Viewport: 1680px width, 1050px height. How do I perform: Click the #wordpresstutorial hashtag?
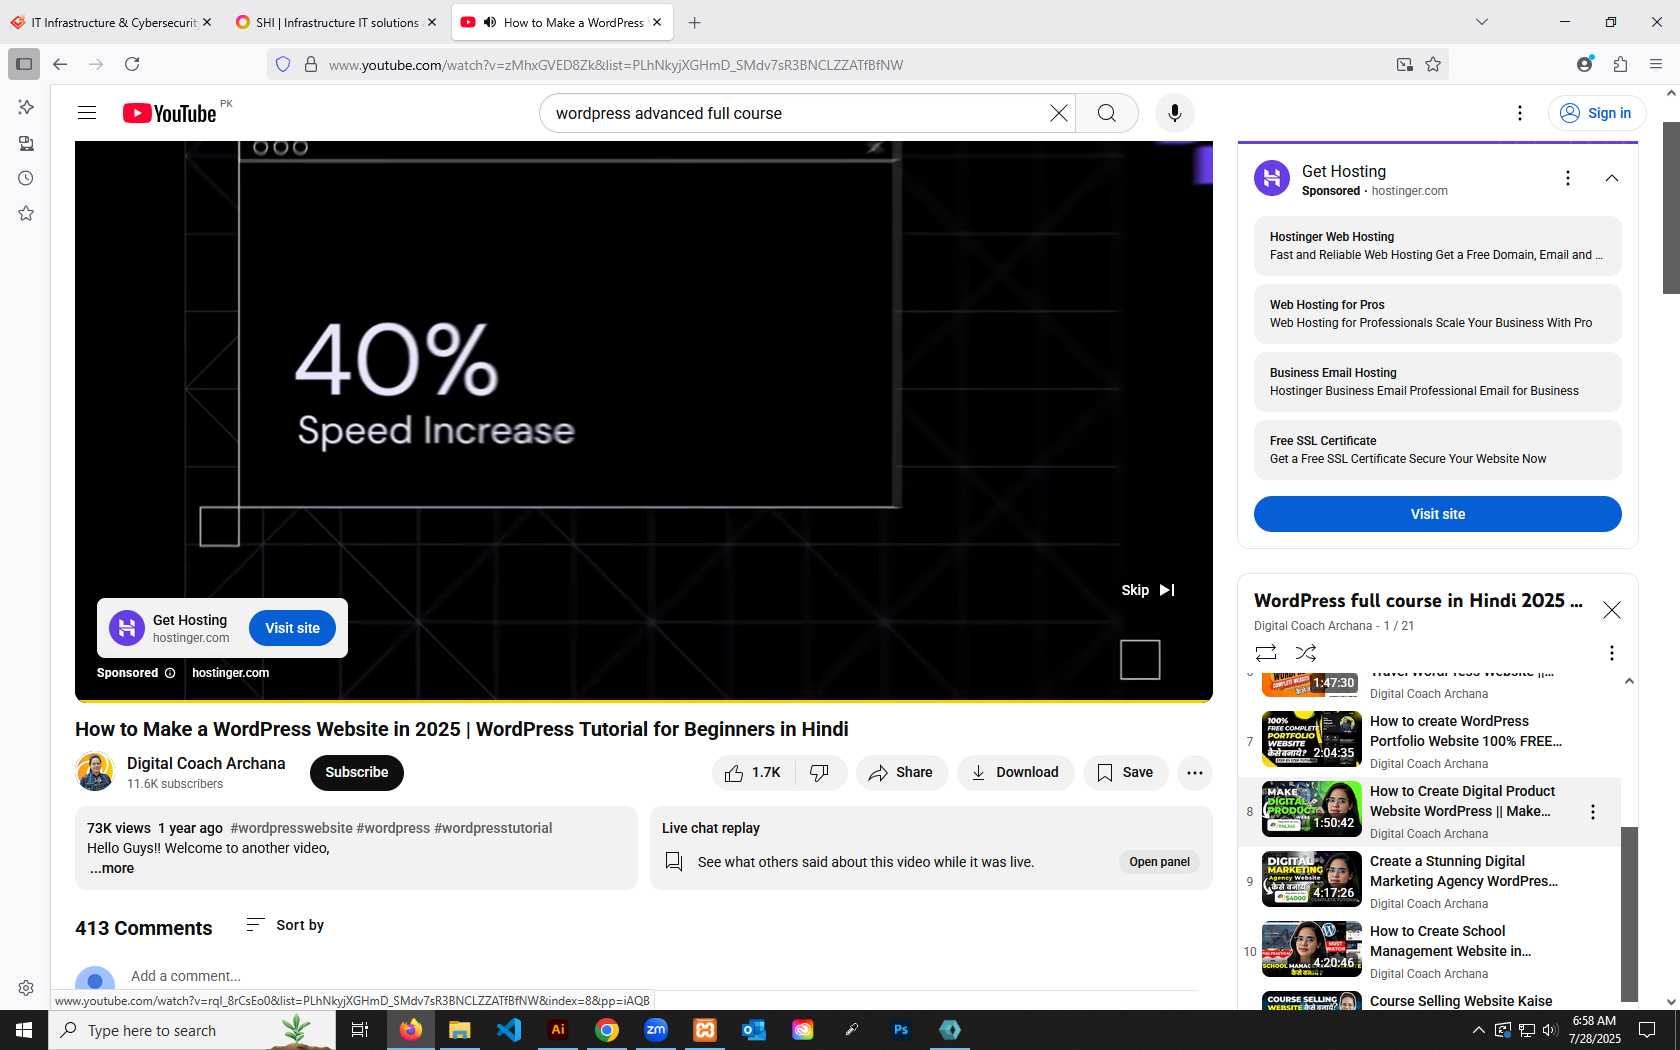pos(493,828)
